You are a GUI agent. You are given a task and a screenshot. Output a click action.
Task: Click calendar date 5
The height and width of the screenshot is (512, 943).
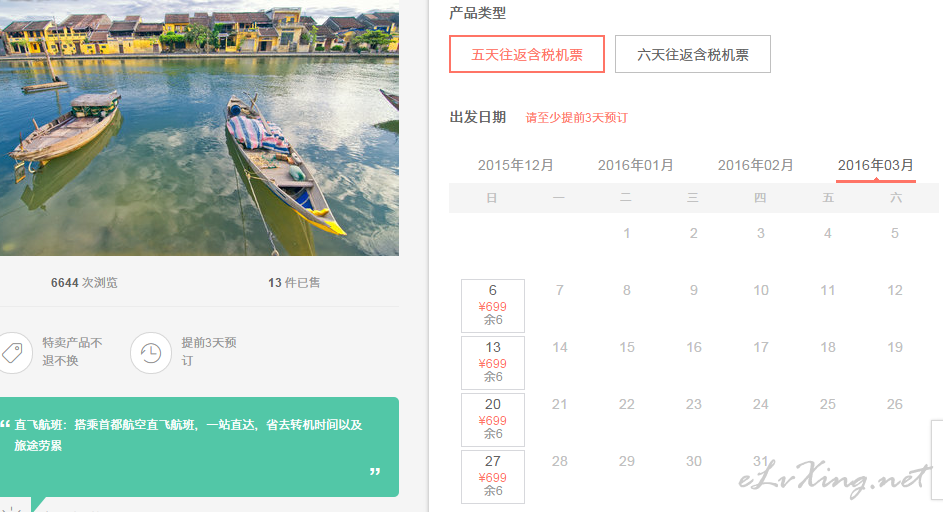click(895, 233)
